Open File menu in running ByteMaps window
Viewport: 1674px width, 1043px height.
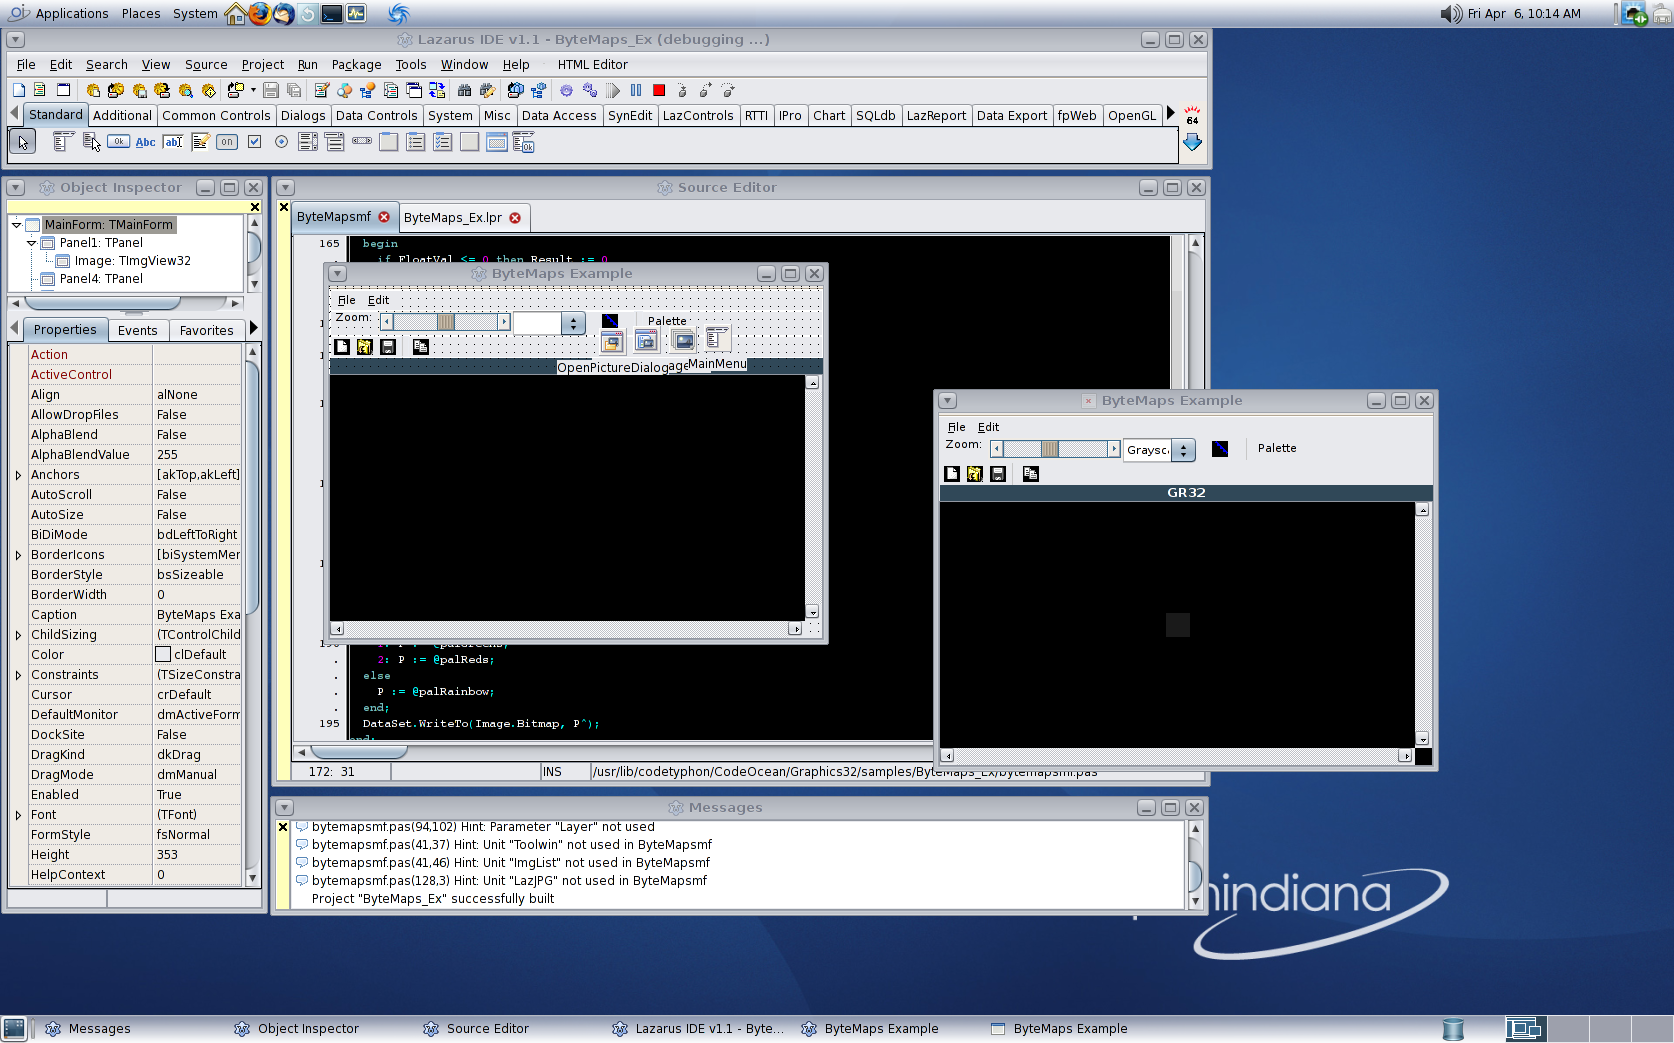pos(956,427)
